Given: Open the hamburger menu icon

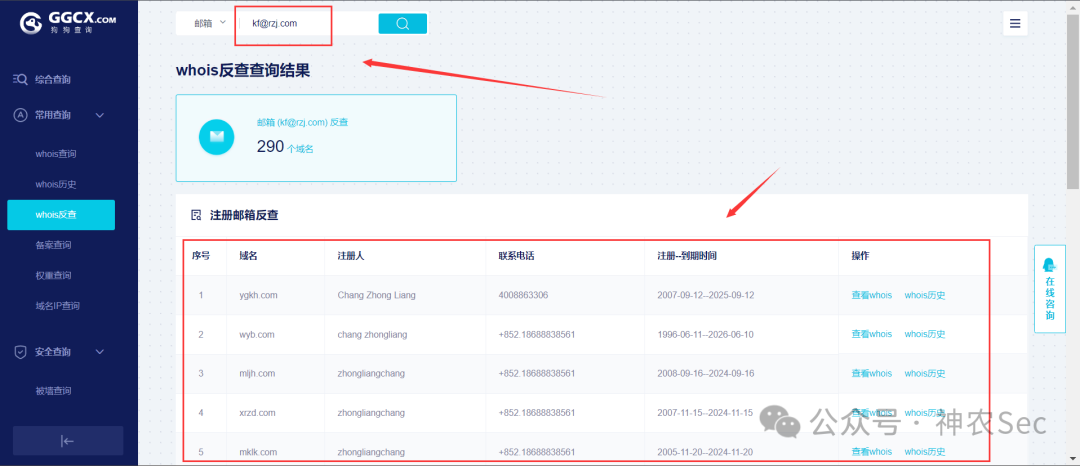Looking at the screenshot, I should 1015,23.
